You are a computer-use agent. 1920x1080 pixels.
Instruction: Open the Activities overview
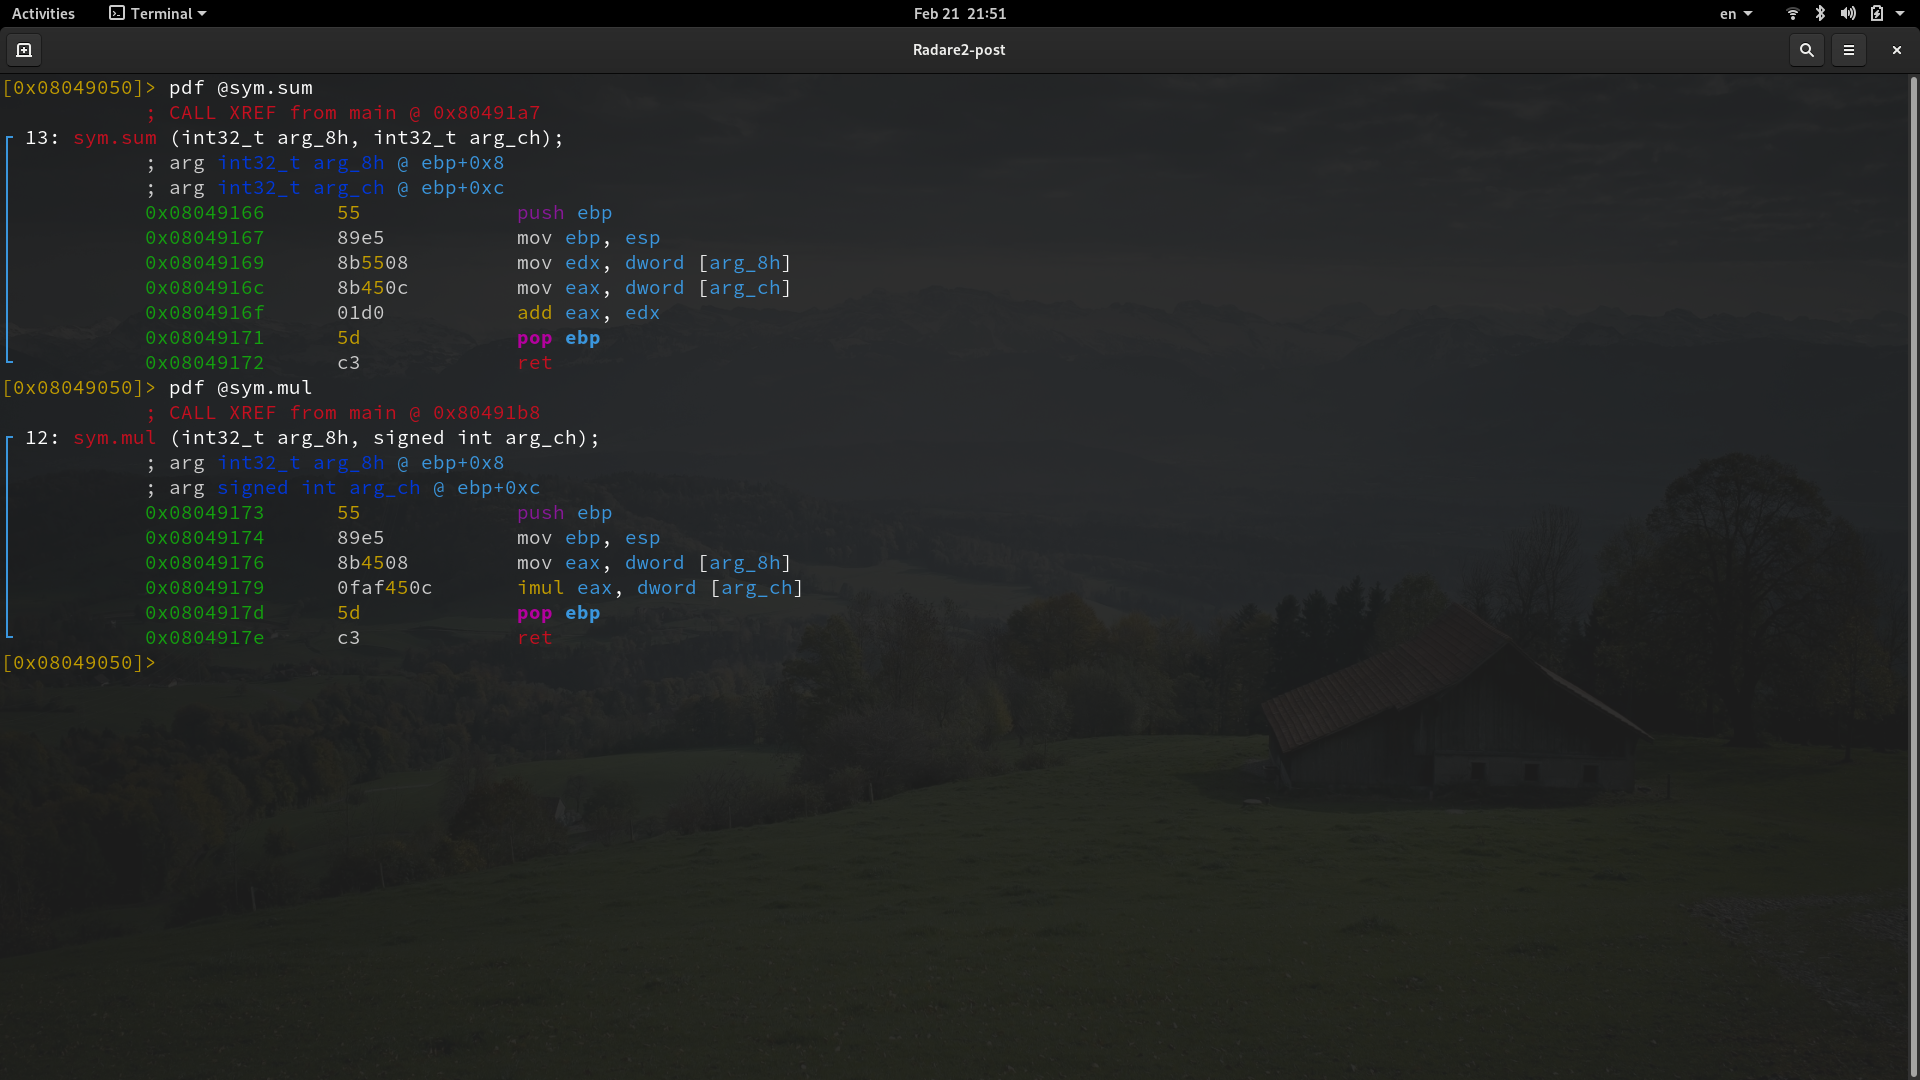pos(43,14)
